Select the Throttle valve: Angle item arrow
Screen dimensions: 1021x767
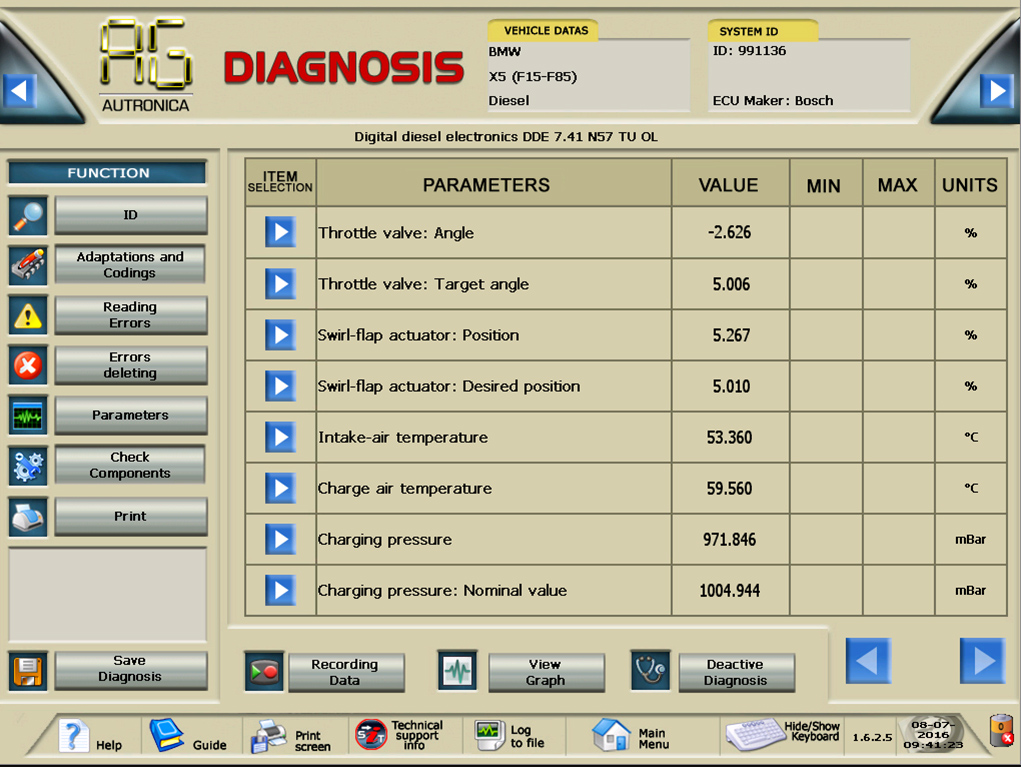click(280, 233)
